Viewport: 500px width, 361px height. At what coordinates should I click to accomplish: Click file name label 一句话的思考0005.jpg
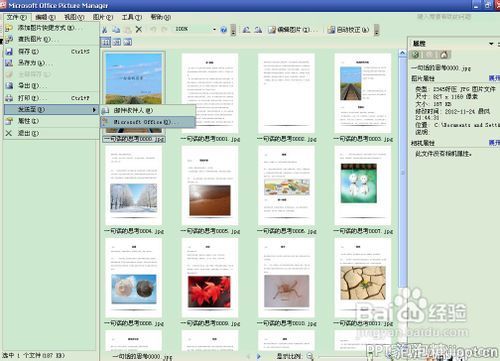210,231
